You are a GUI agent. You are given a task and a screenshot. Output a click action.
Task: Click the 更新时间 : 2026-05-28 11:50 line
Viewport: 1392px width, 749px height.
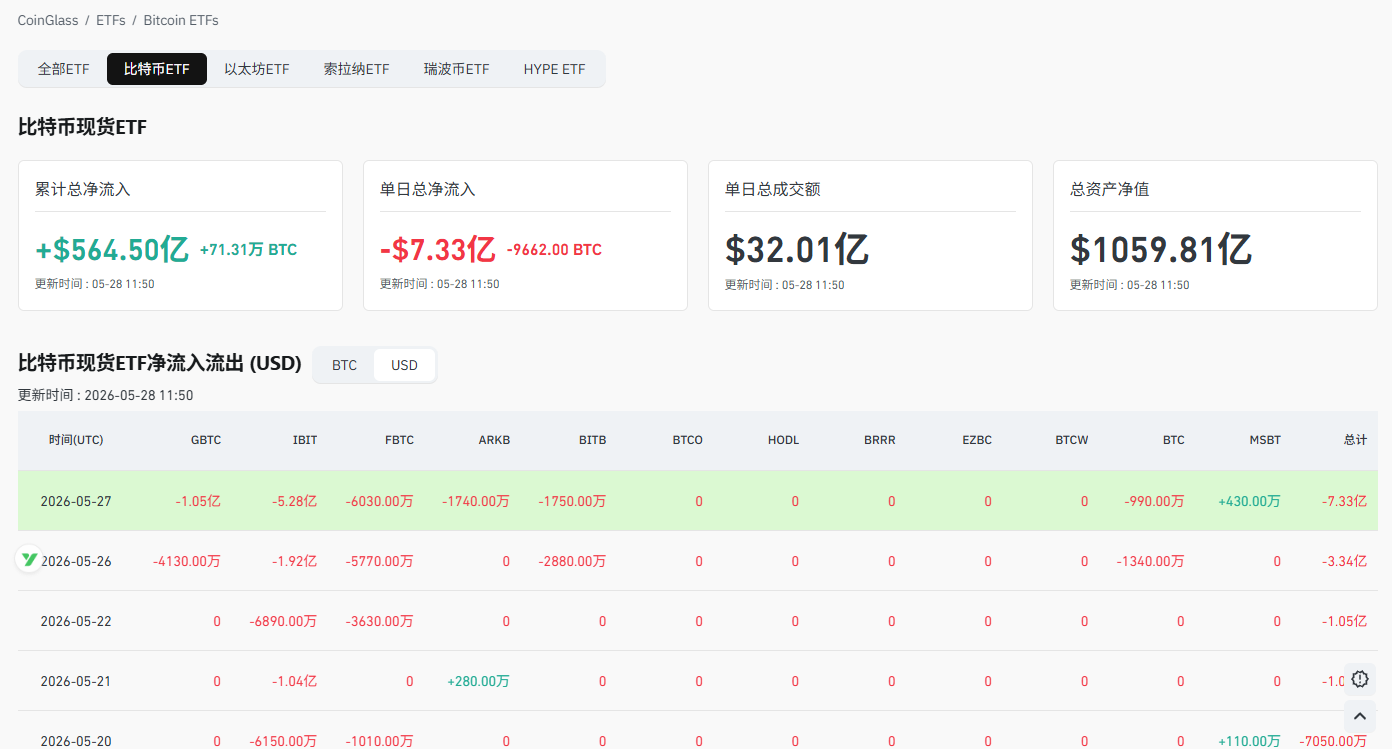tap(106, 395)
